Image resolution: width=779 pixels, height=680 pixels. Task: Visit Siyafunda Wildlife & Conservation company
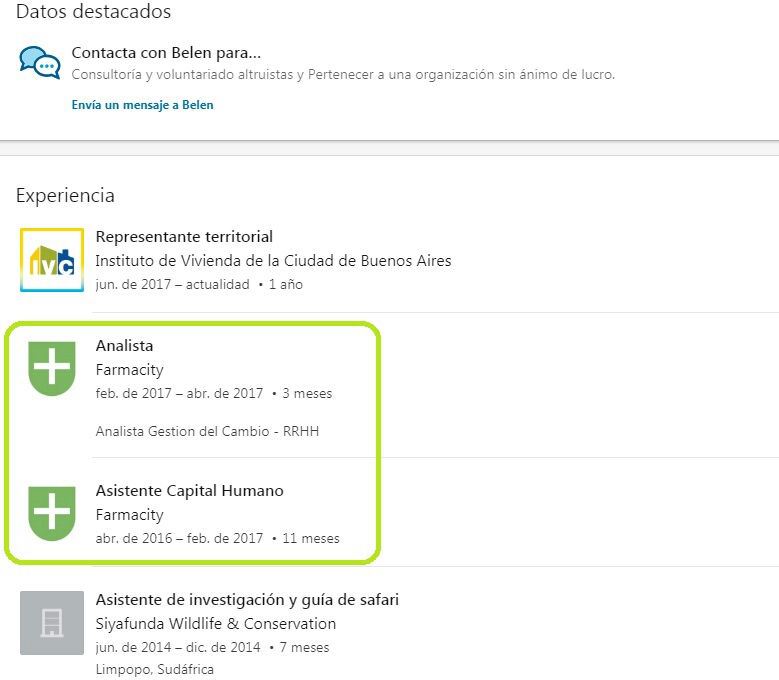tap(215, 624)
